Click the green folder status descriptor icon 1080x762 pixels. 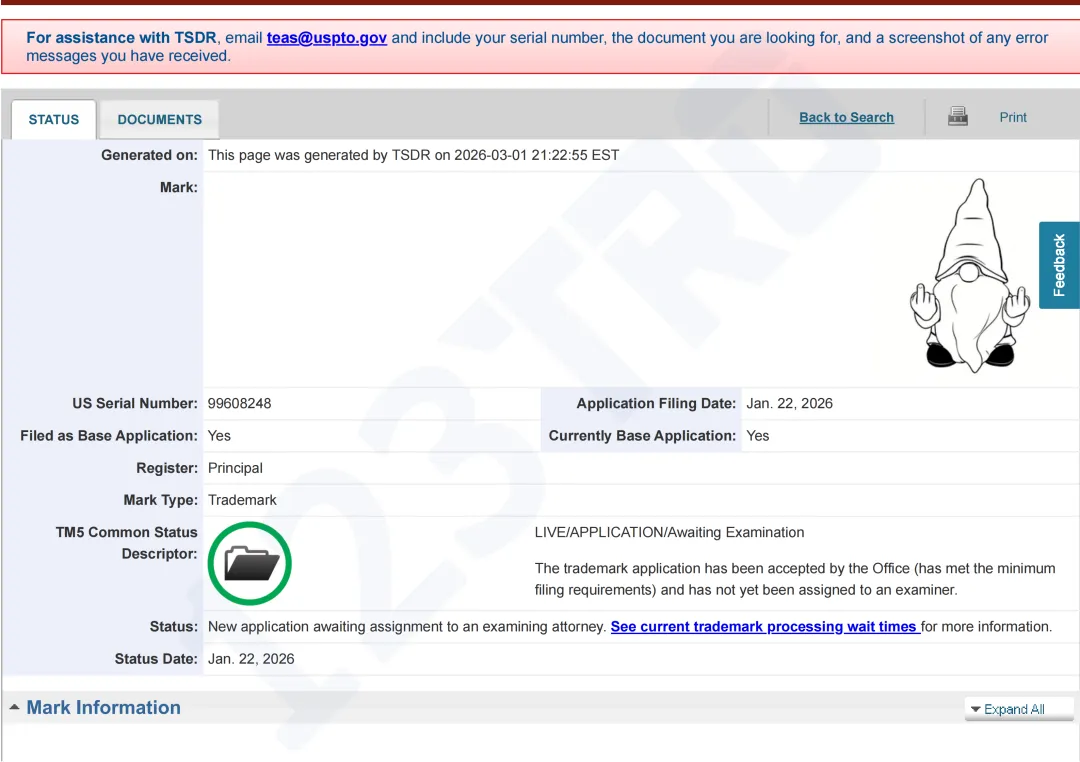(x=249, y=564)
